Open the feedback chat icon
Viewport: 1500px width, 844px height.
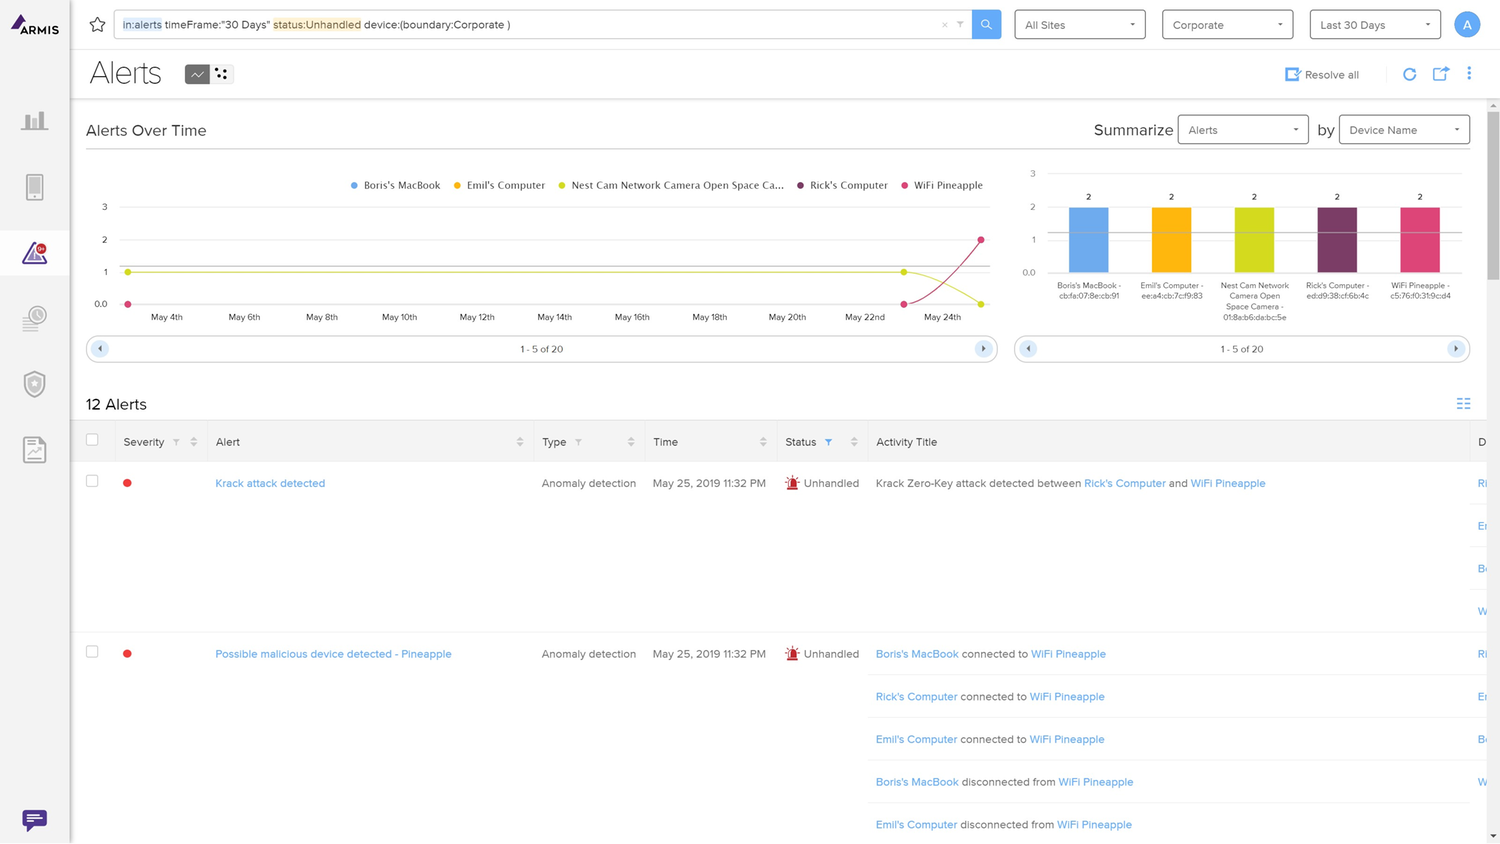click(34, 820)
